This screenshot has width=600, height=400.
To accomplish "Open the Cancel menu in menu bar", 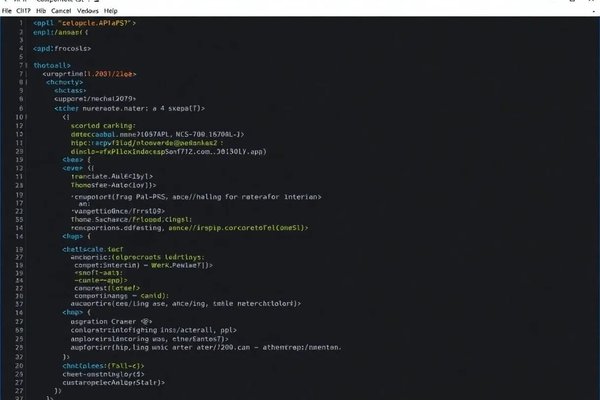I will tap(61, 11).
